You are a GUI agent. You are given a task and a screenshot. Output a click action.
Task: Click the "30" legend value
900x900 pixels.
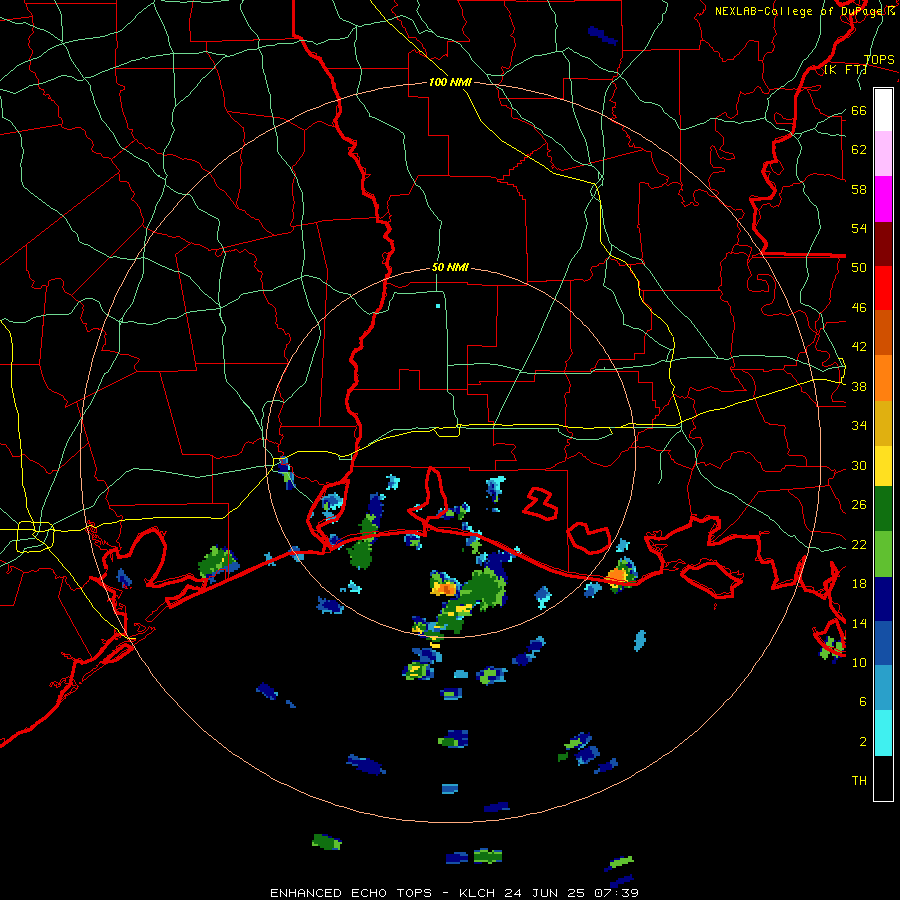[x=859, y=465]
